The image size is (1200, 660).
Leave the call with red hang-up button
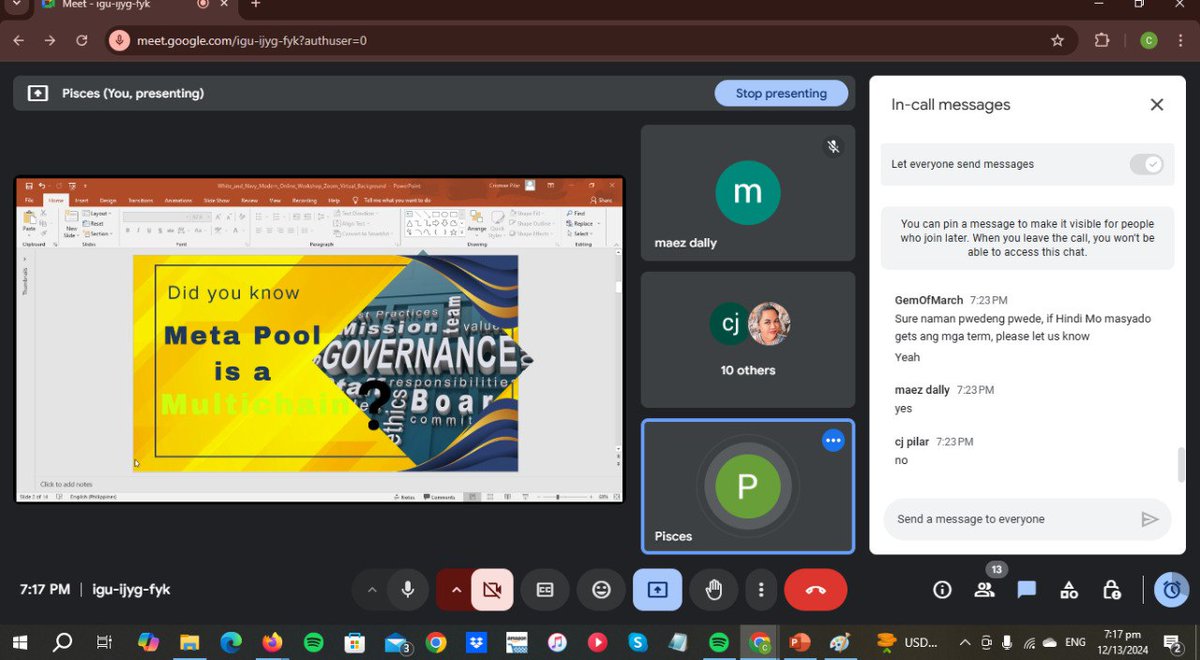point(815,590)
